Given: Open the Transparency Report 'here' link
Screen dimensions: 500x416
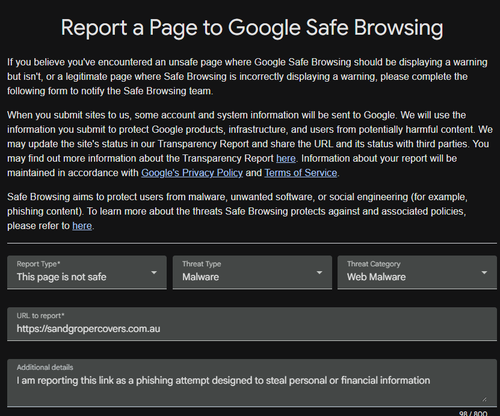Looking at the screenshot, I should coord(286,158).
